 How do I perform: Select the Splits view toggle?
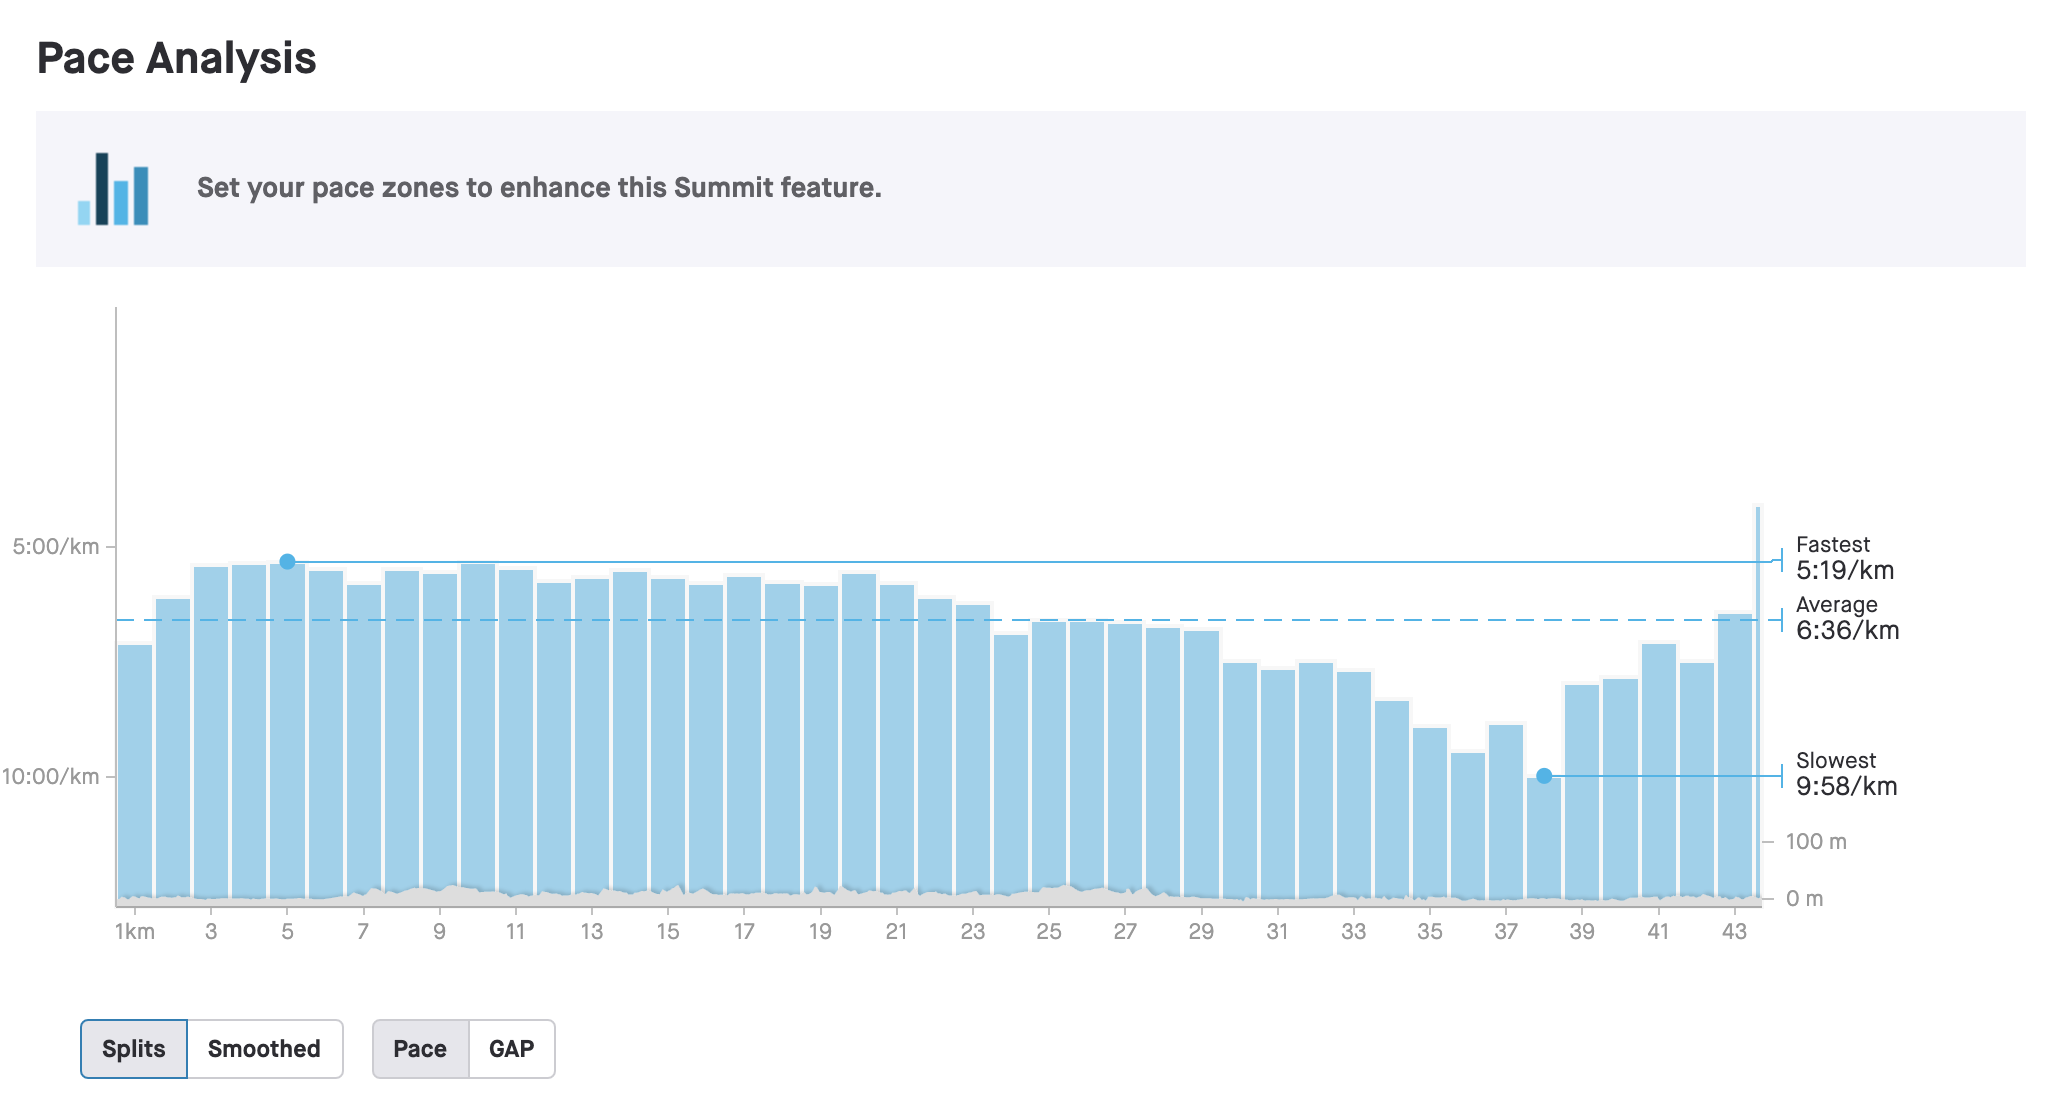(134, 1049)
